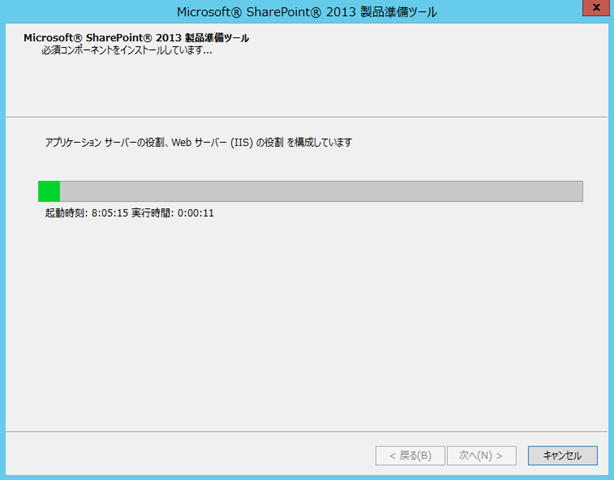614x480 pixels.
Task: Close the SharePoint 2013 準備ツール window
Action: point(596,8)
